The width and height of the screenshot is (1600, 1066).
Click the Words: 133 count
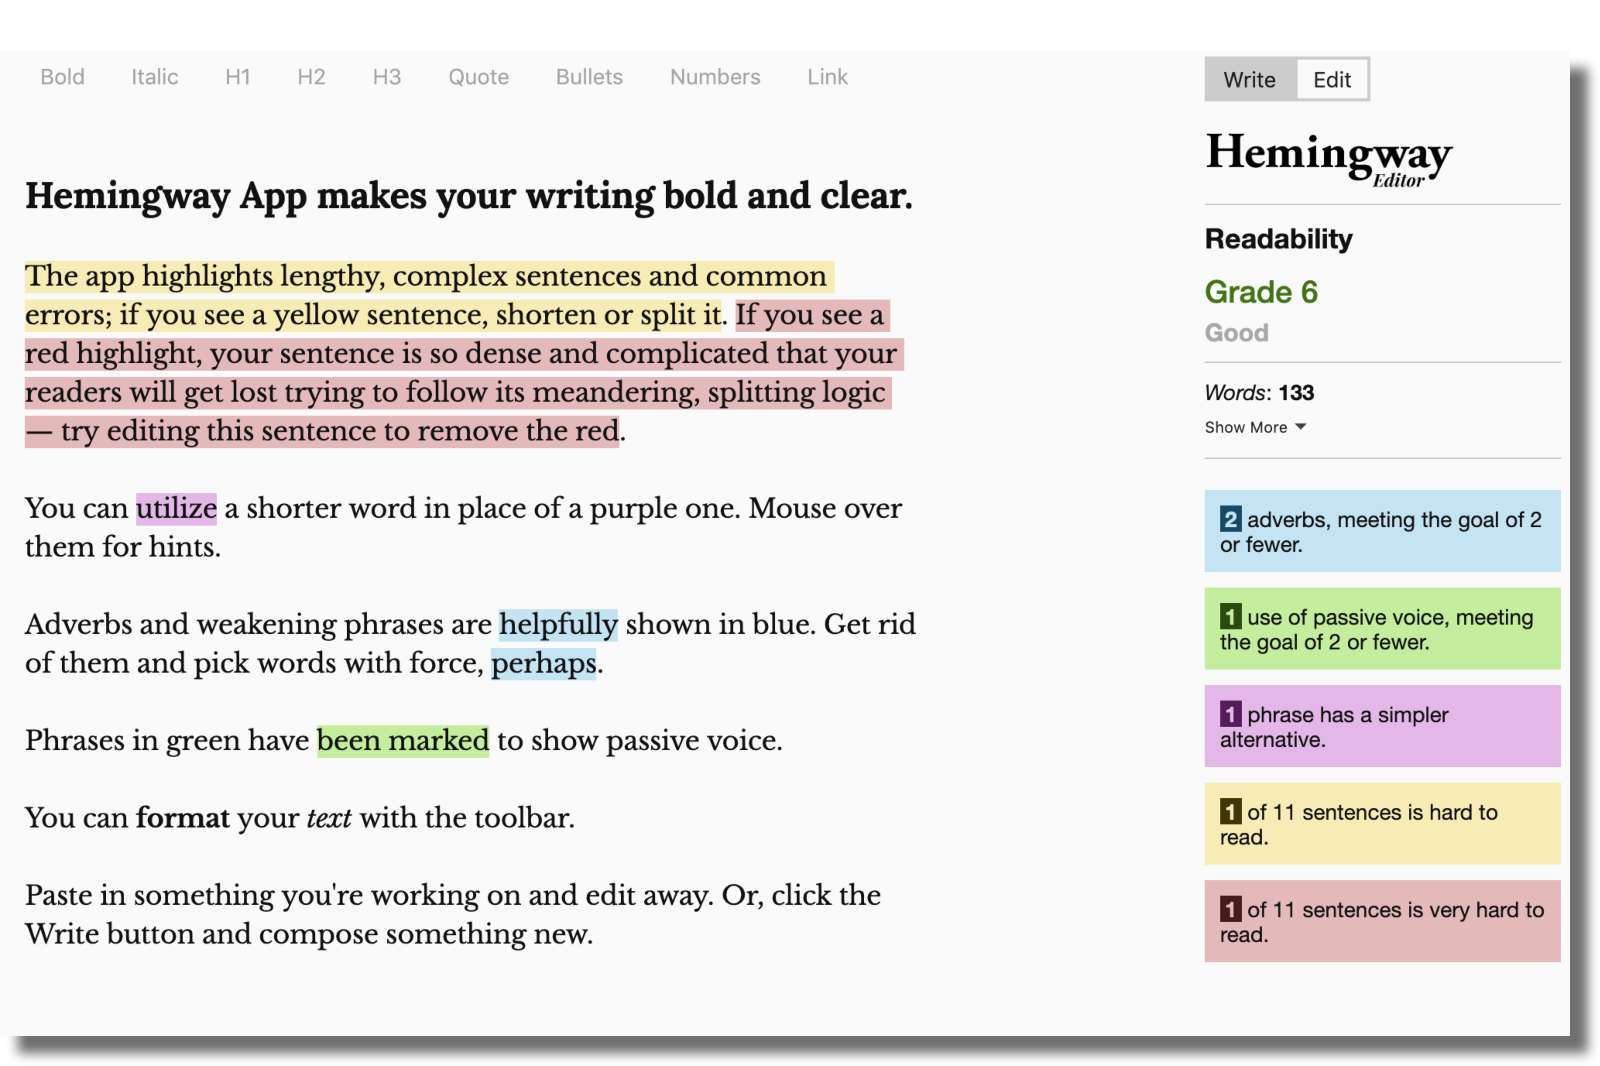(x=1259, y=393)
